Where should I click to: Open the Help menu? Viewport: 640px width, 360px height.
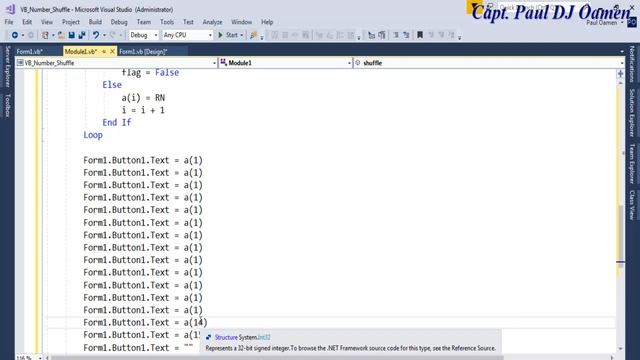pyautogui.click(x=267, y=22)
